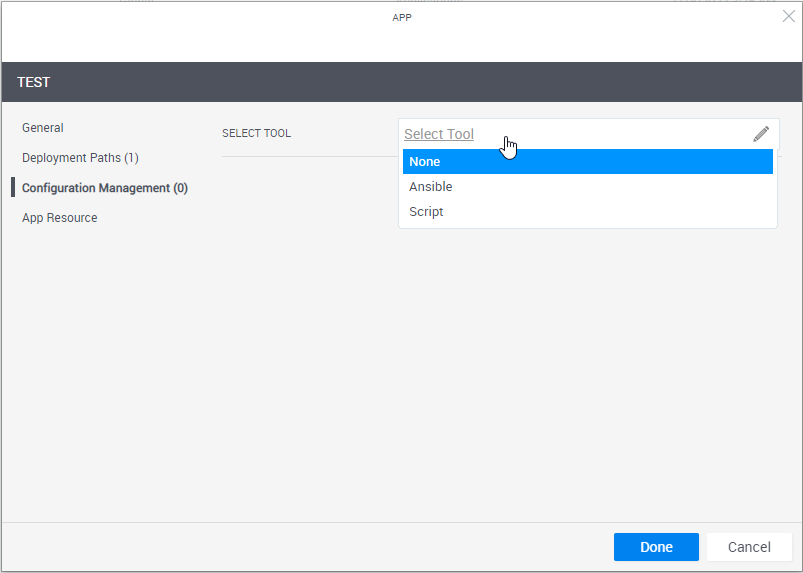Click the SELECT TOOL field label
Screen dimensions: 803x573
[x=256, y=134]
